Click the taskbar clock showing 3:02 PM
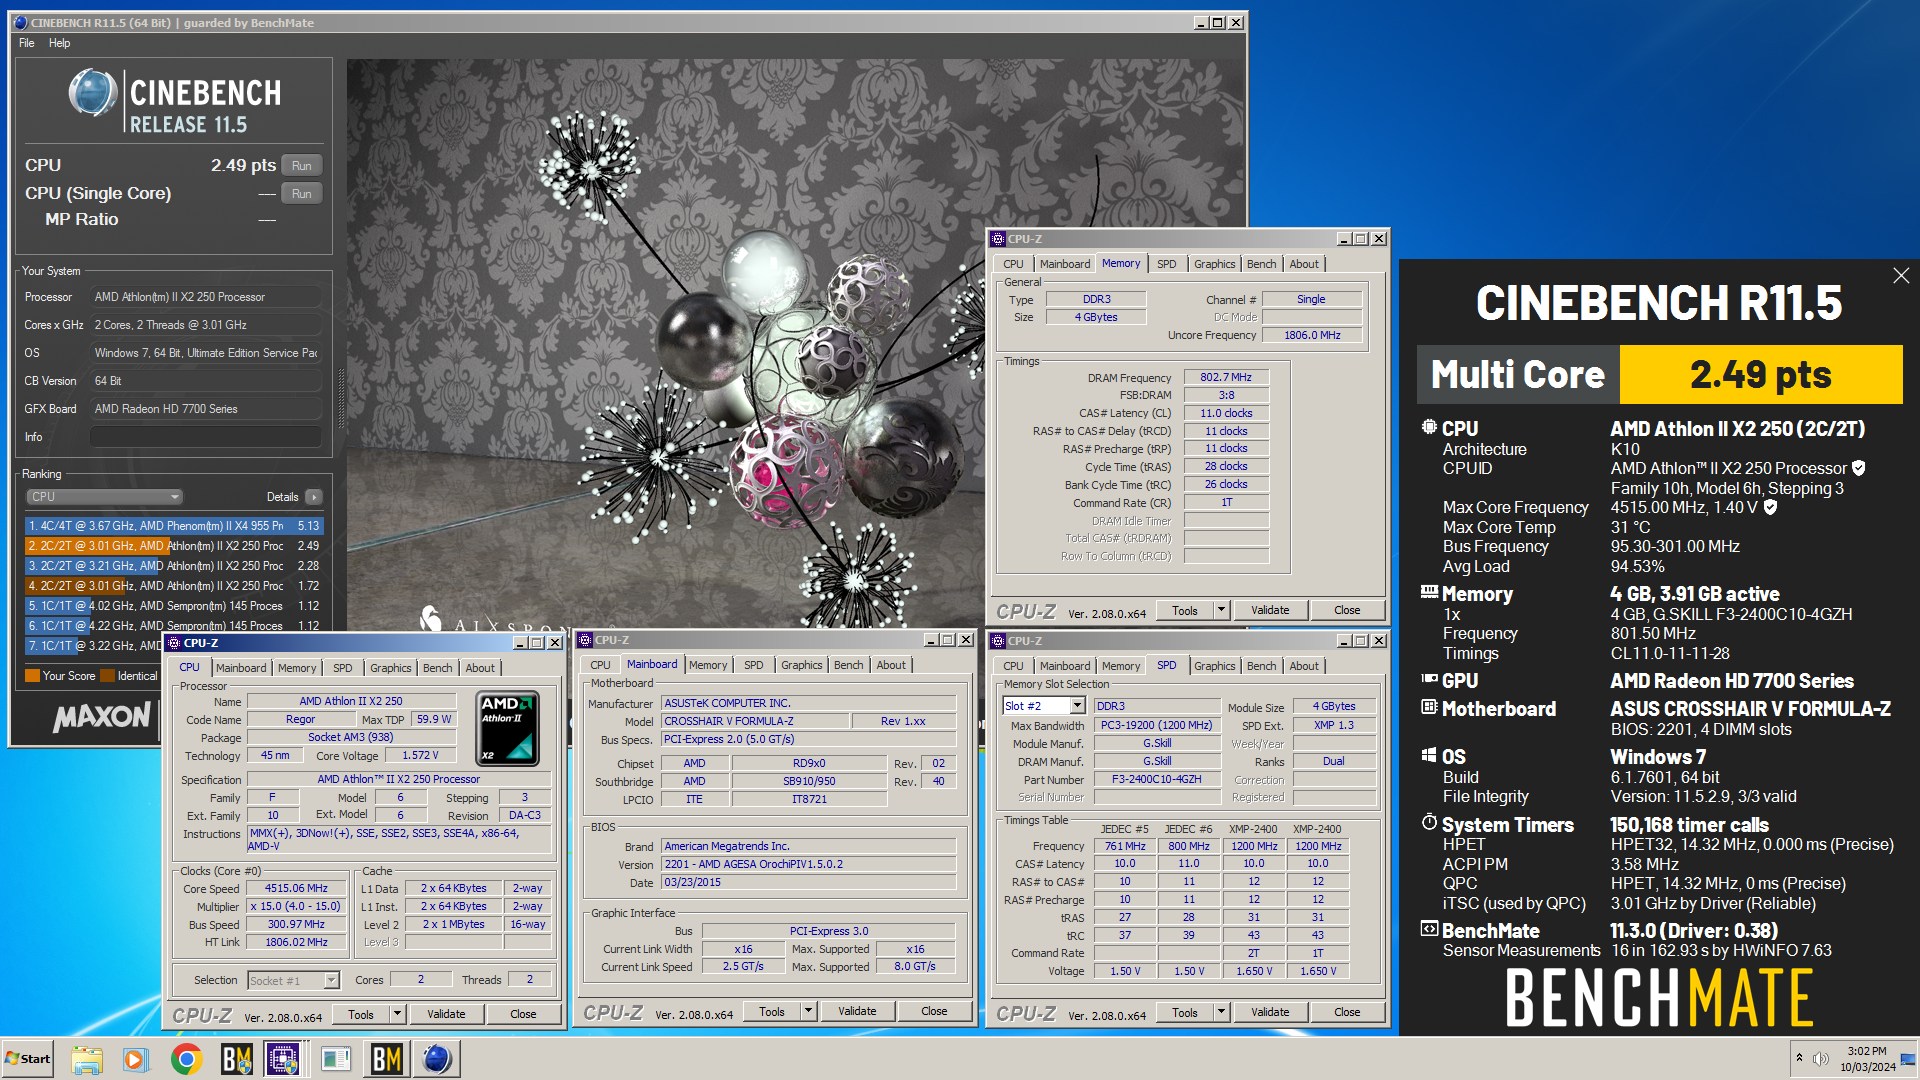The width and height of the screenshot is (1920, 1080). [1867, 1059]
